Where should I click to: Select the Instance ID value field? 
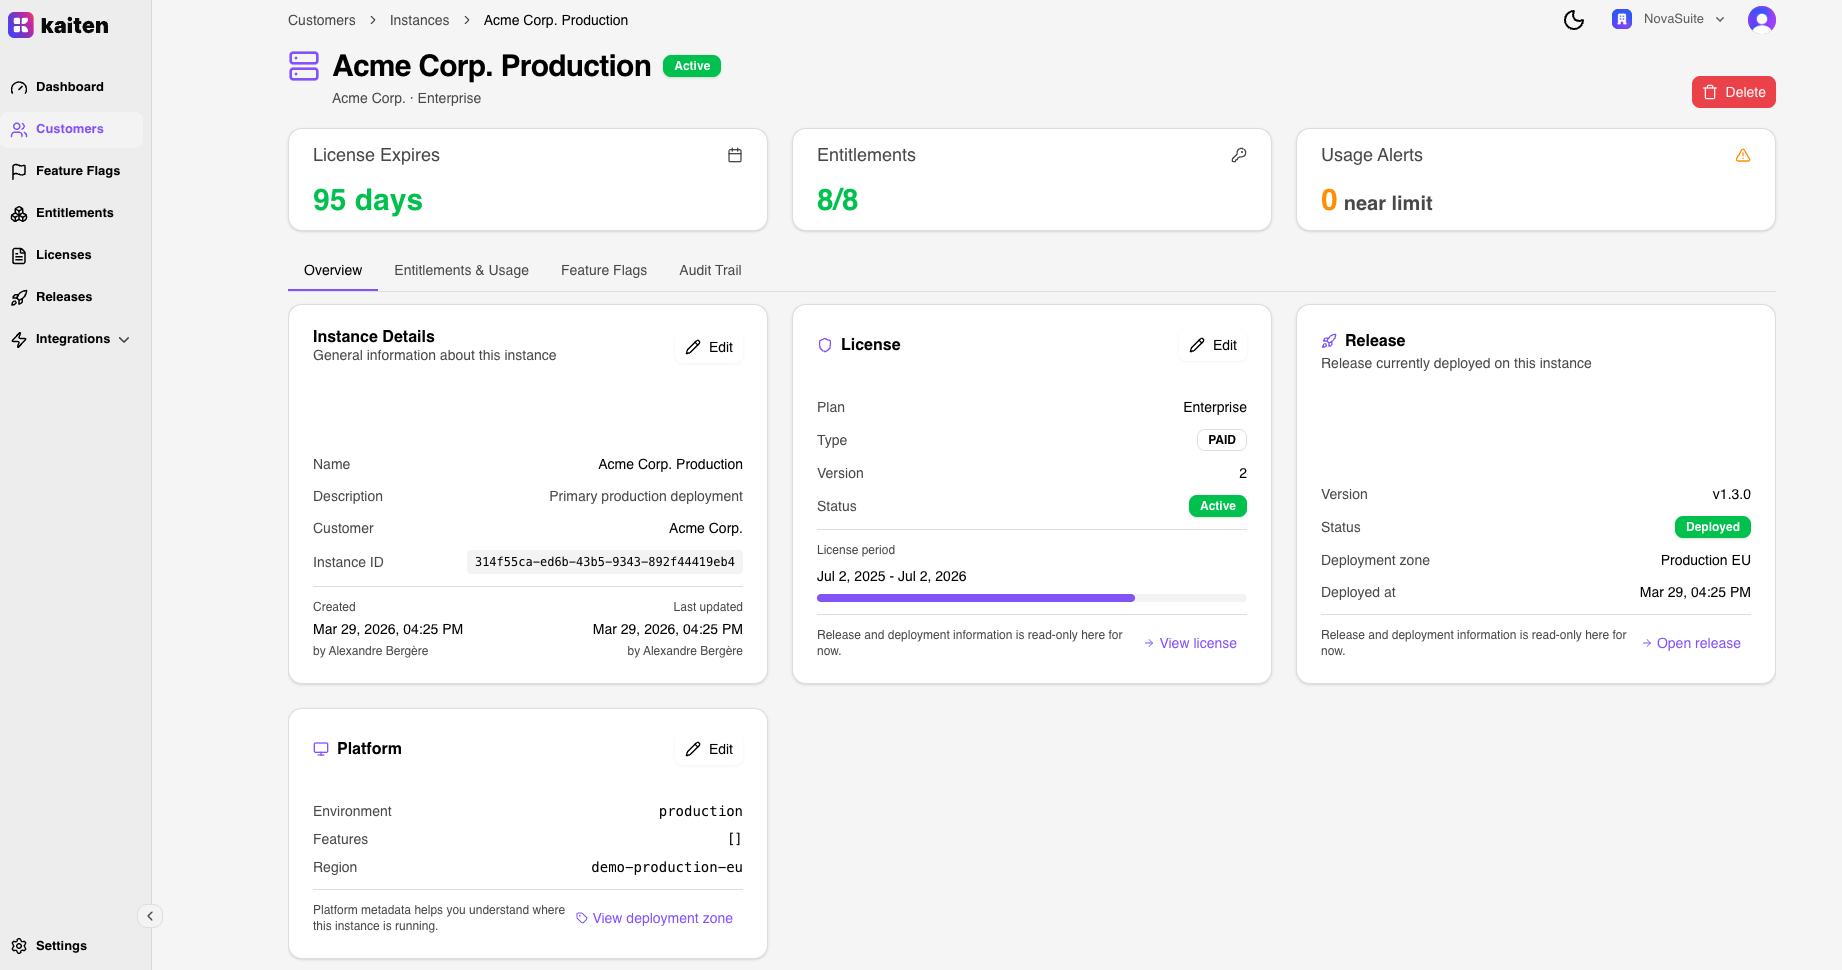pos(604,562)
